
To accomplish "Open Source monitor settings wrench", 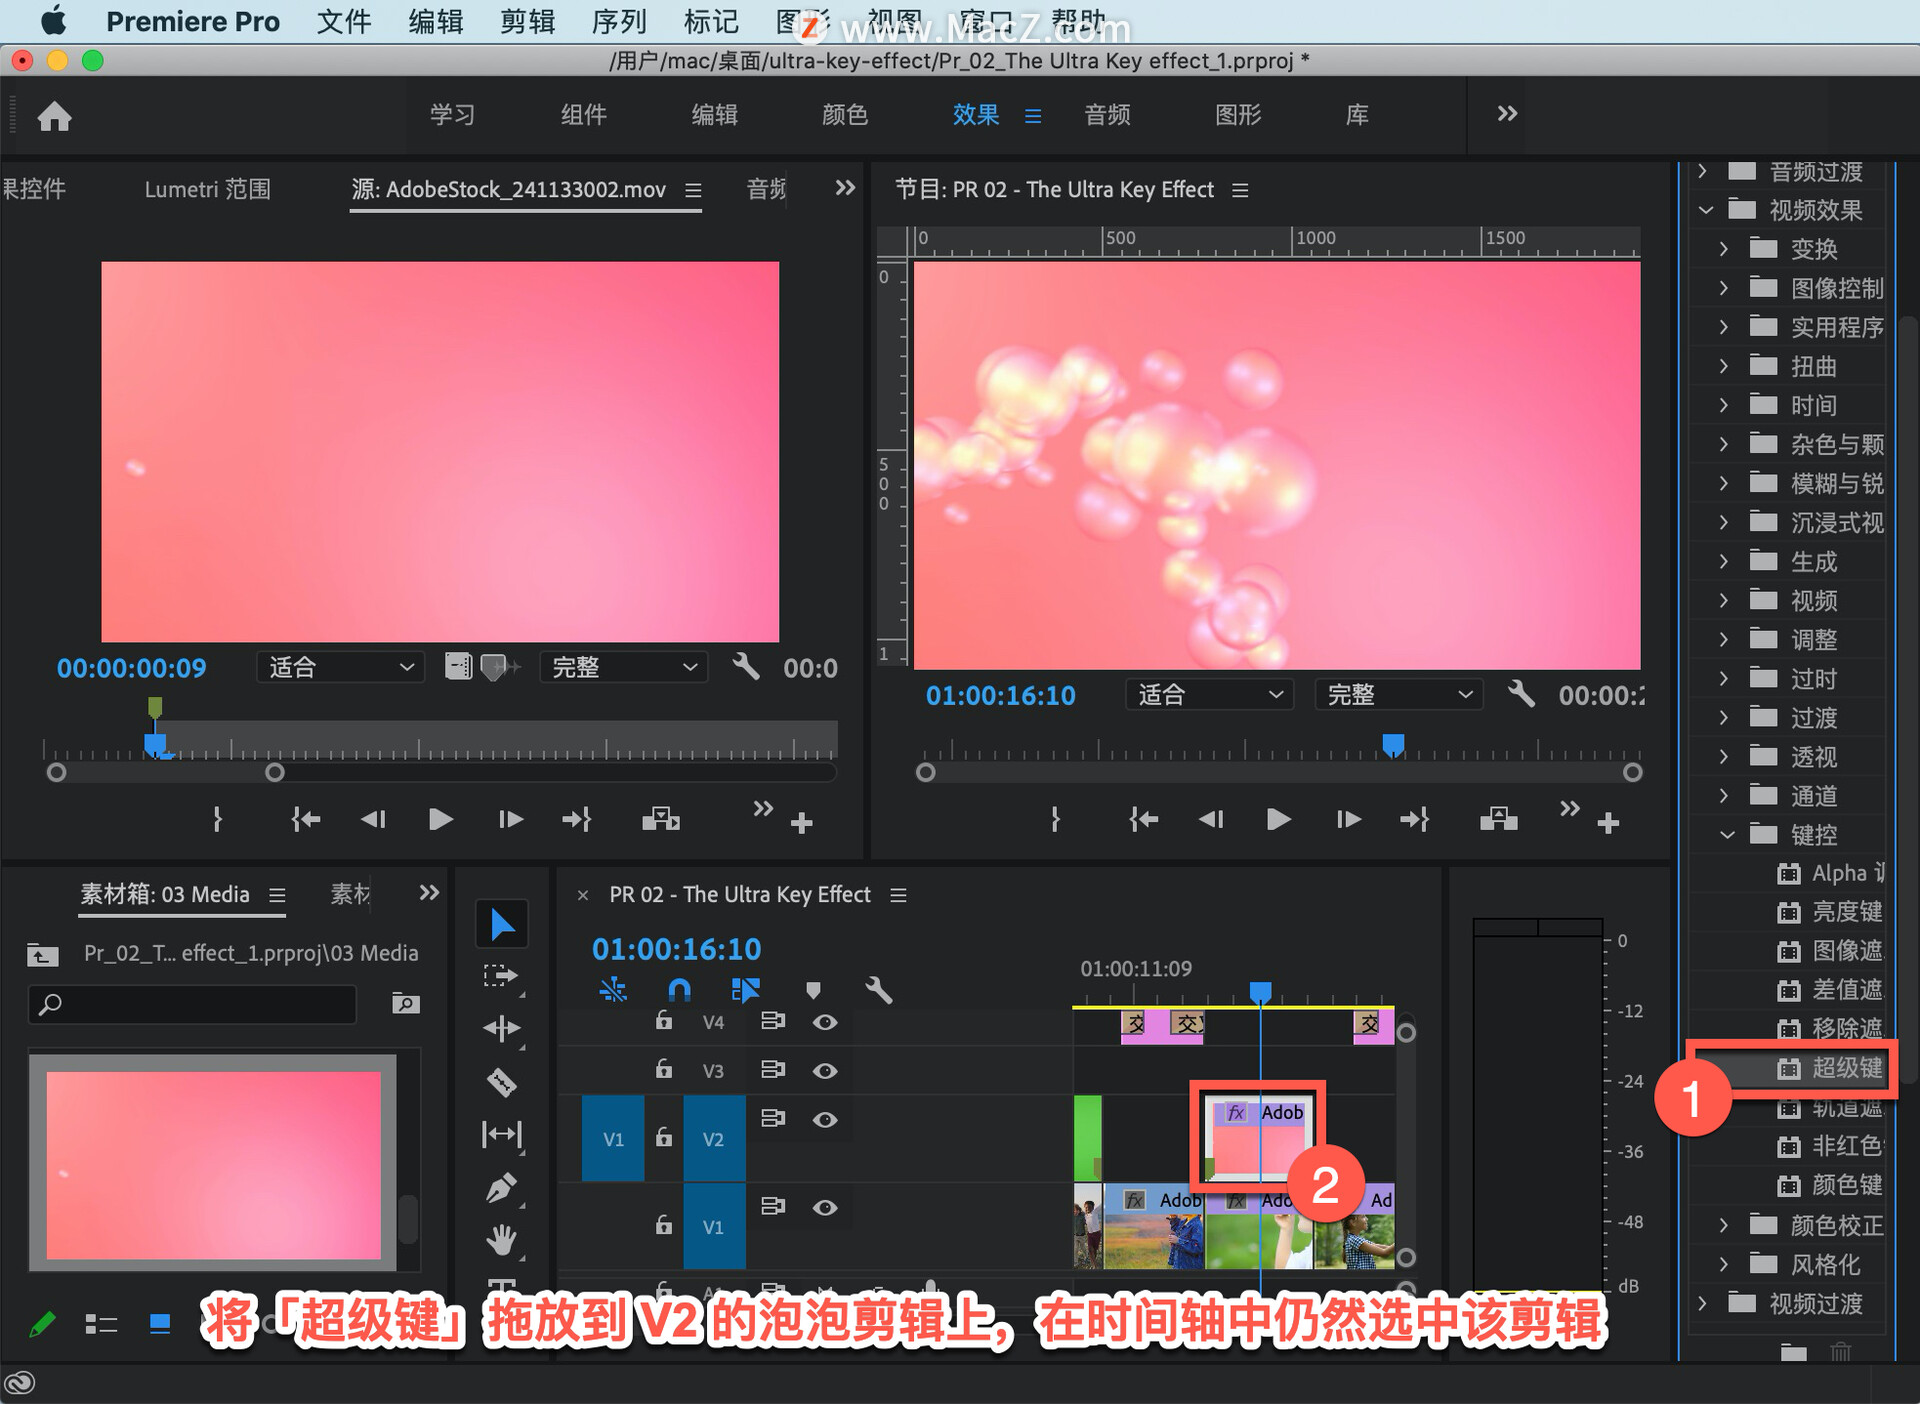I will click(x=745, y=666).
